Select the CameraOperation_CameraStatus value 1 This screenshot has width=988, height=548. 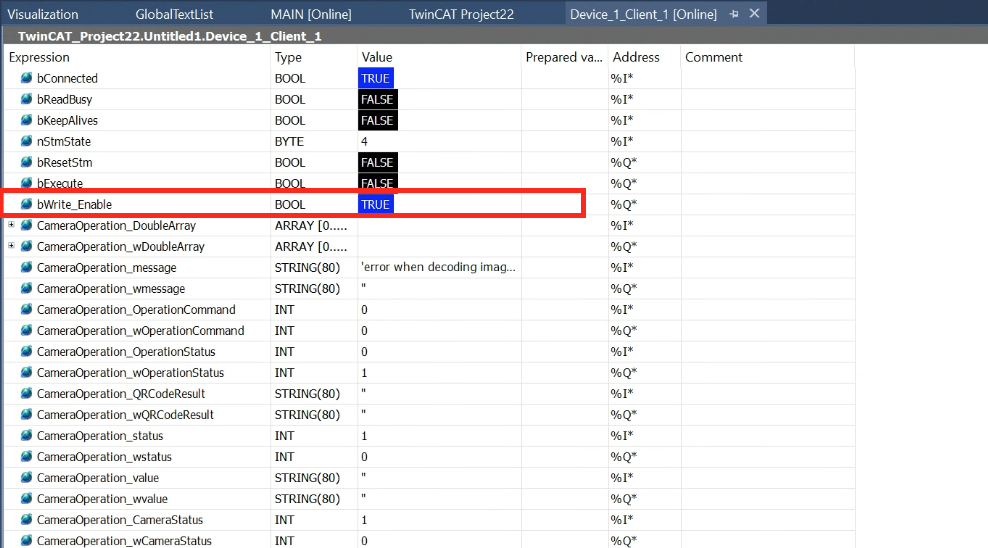364,520
